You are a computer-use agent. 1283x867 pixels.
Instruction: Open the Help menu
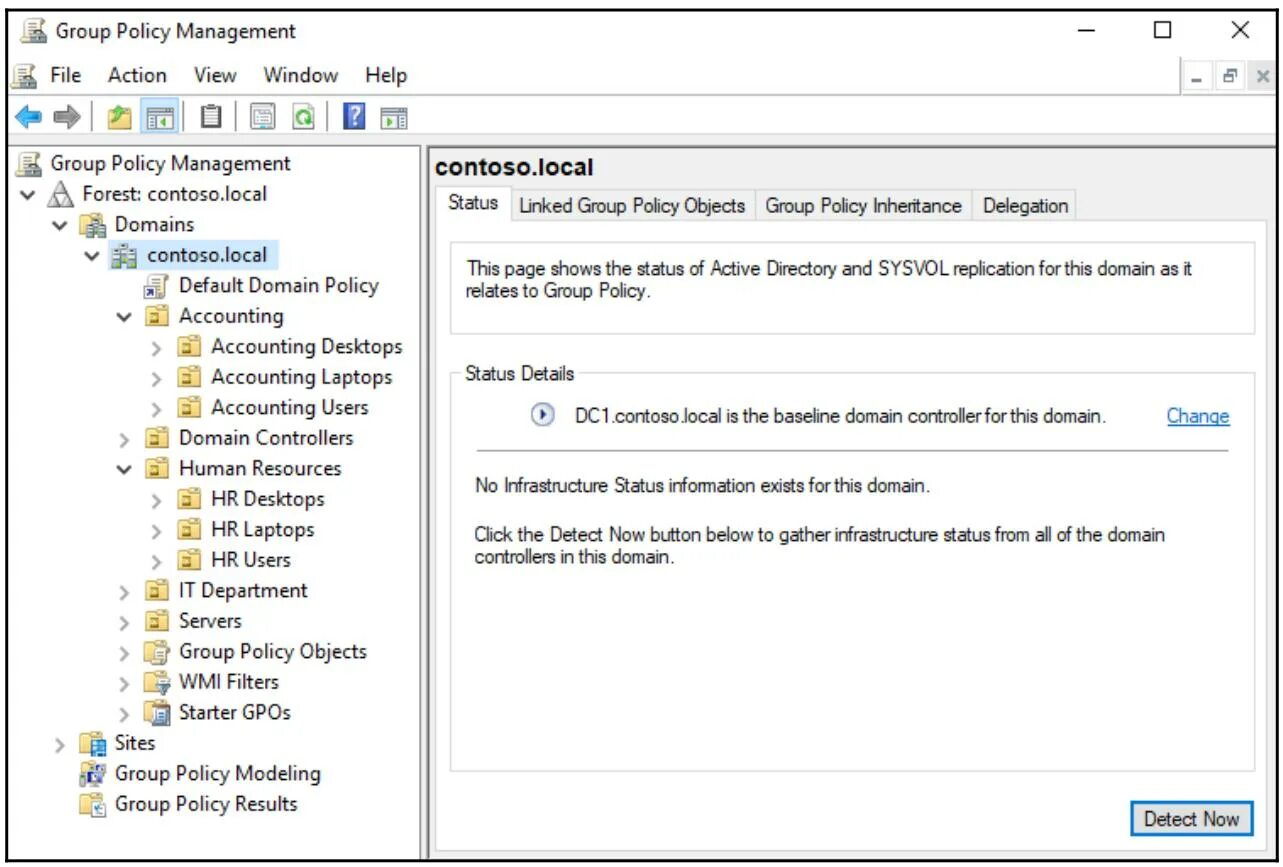coord(386,75)
